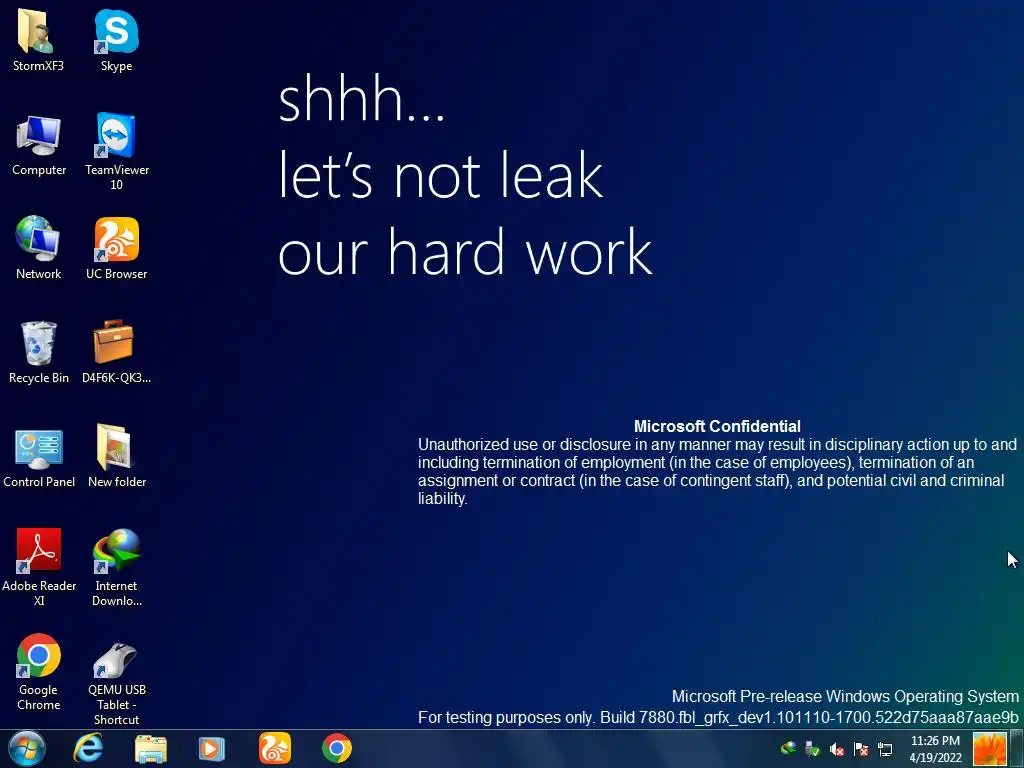Open the Windows Start menu orb

click(27, 748)
